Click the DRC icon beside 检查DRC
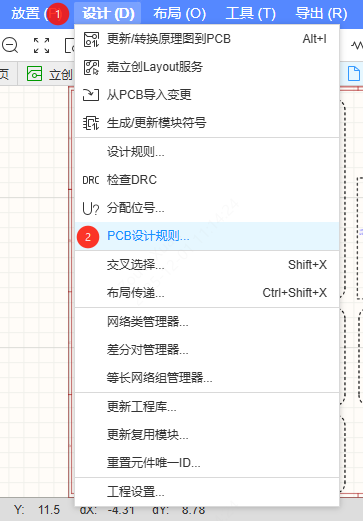The width and height of the screenshot is (363, 521). tap(91, 180)
